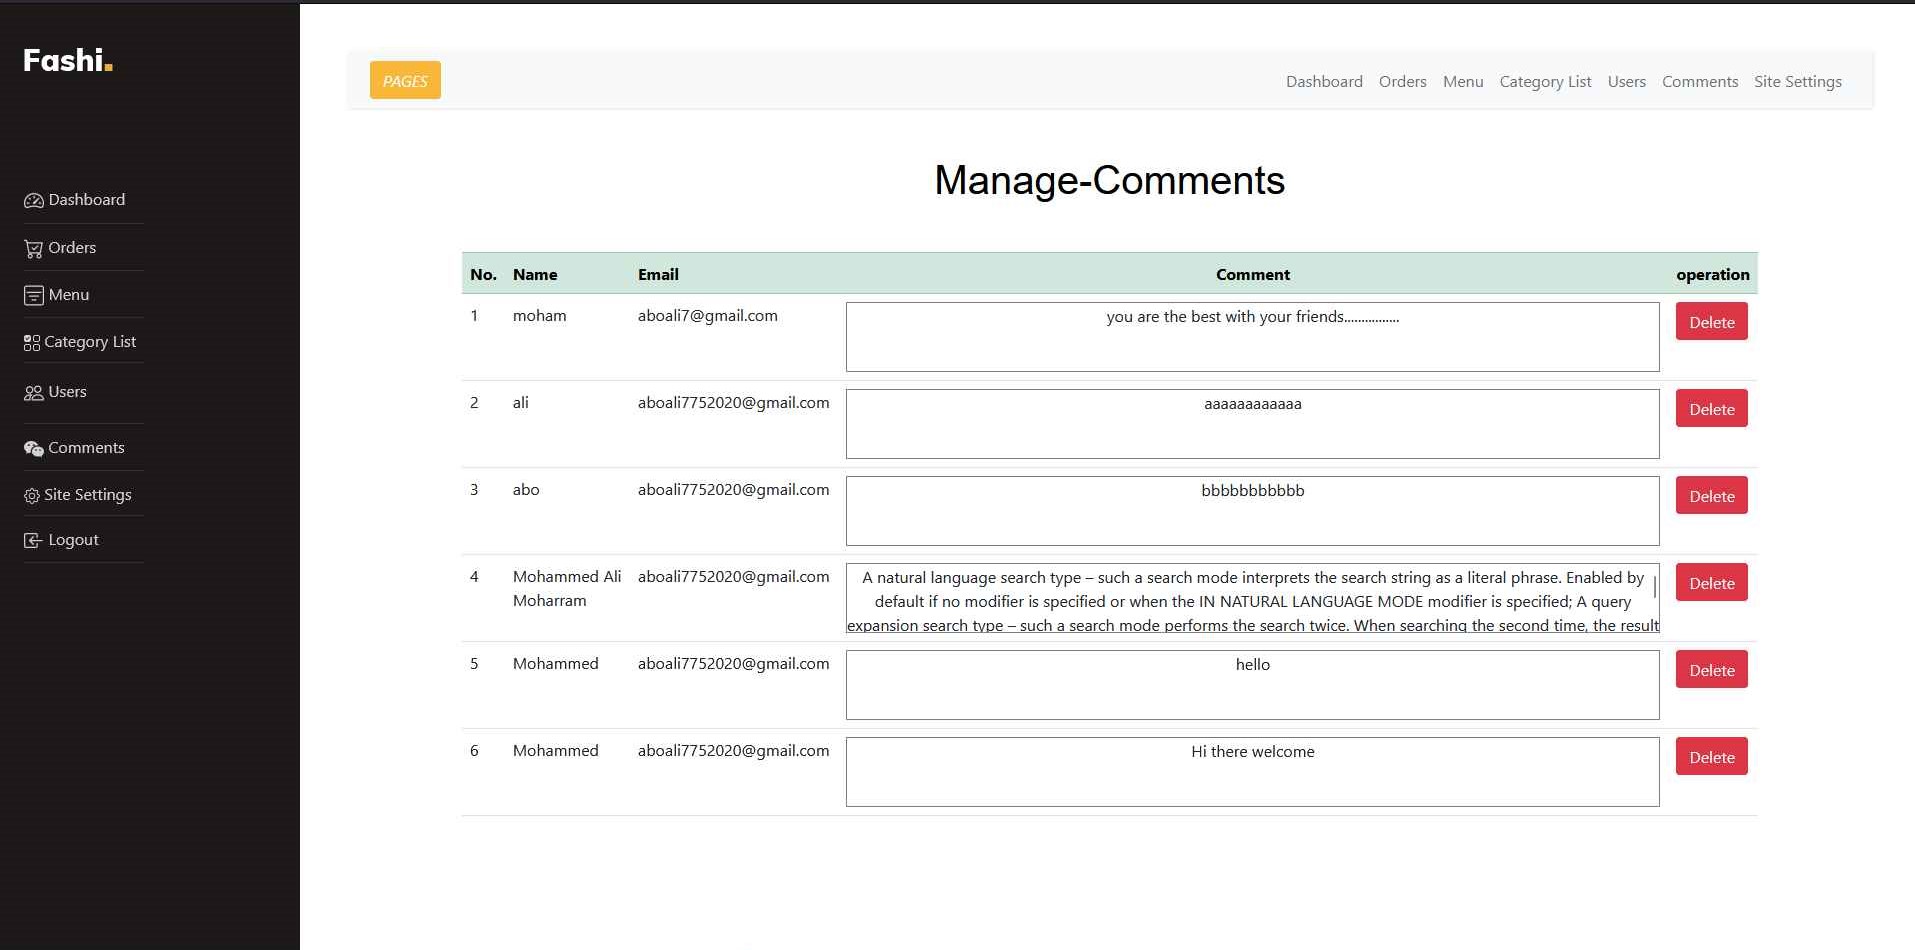The width and height of the screenshot is (1915, 950).
Task: Click the Users people icon in sidebar
Action: click(33, 393)
